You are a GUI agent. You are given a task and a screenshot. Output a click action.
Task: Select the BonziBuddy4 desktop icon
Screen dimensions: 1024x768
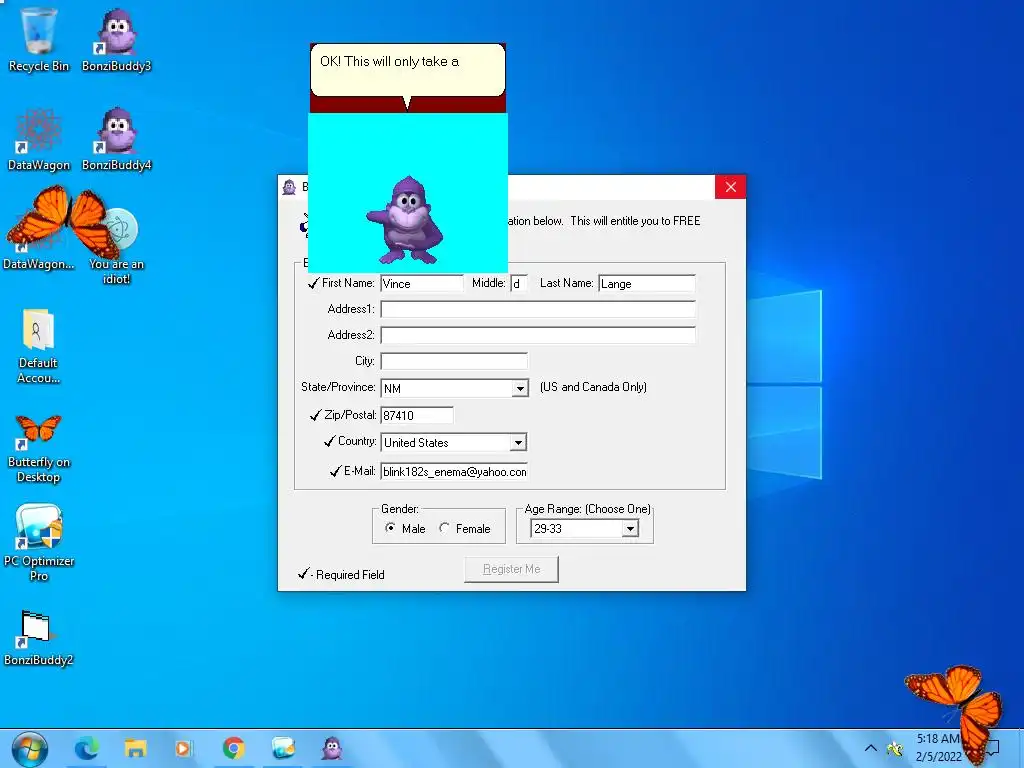click(116, 139)
